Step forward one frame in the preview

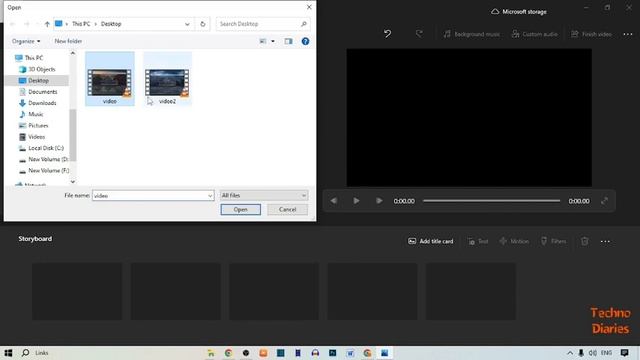coord(379,201)
